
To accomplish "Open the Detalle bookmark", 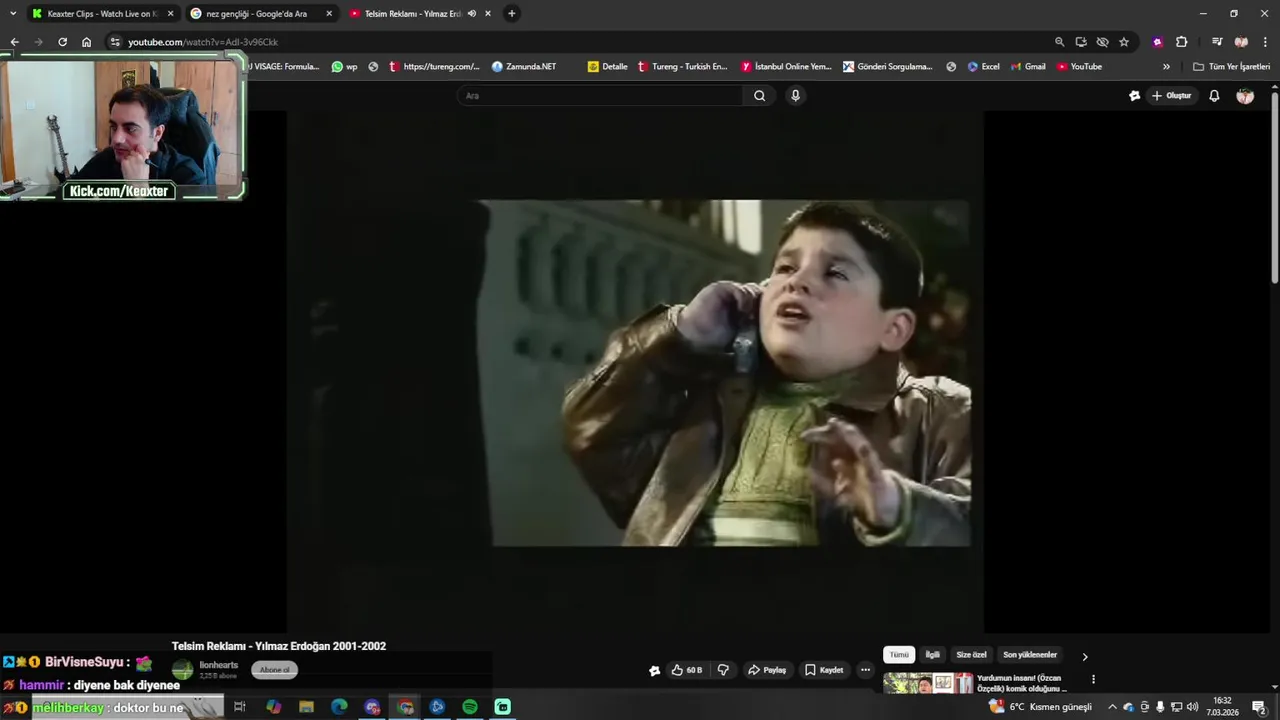I will 608,67.
